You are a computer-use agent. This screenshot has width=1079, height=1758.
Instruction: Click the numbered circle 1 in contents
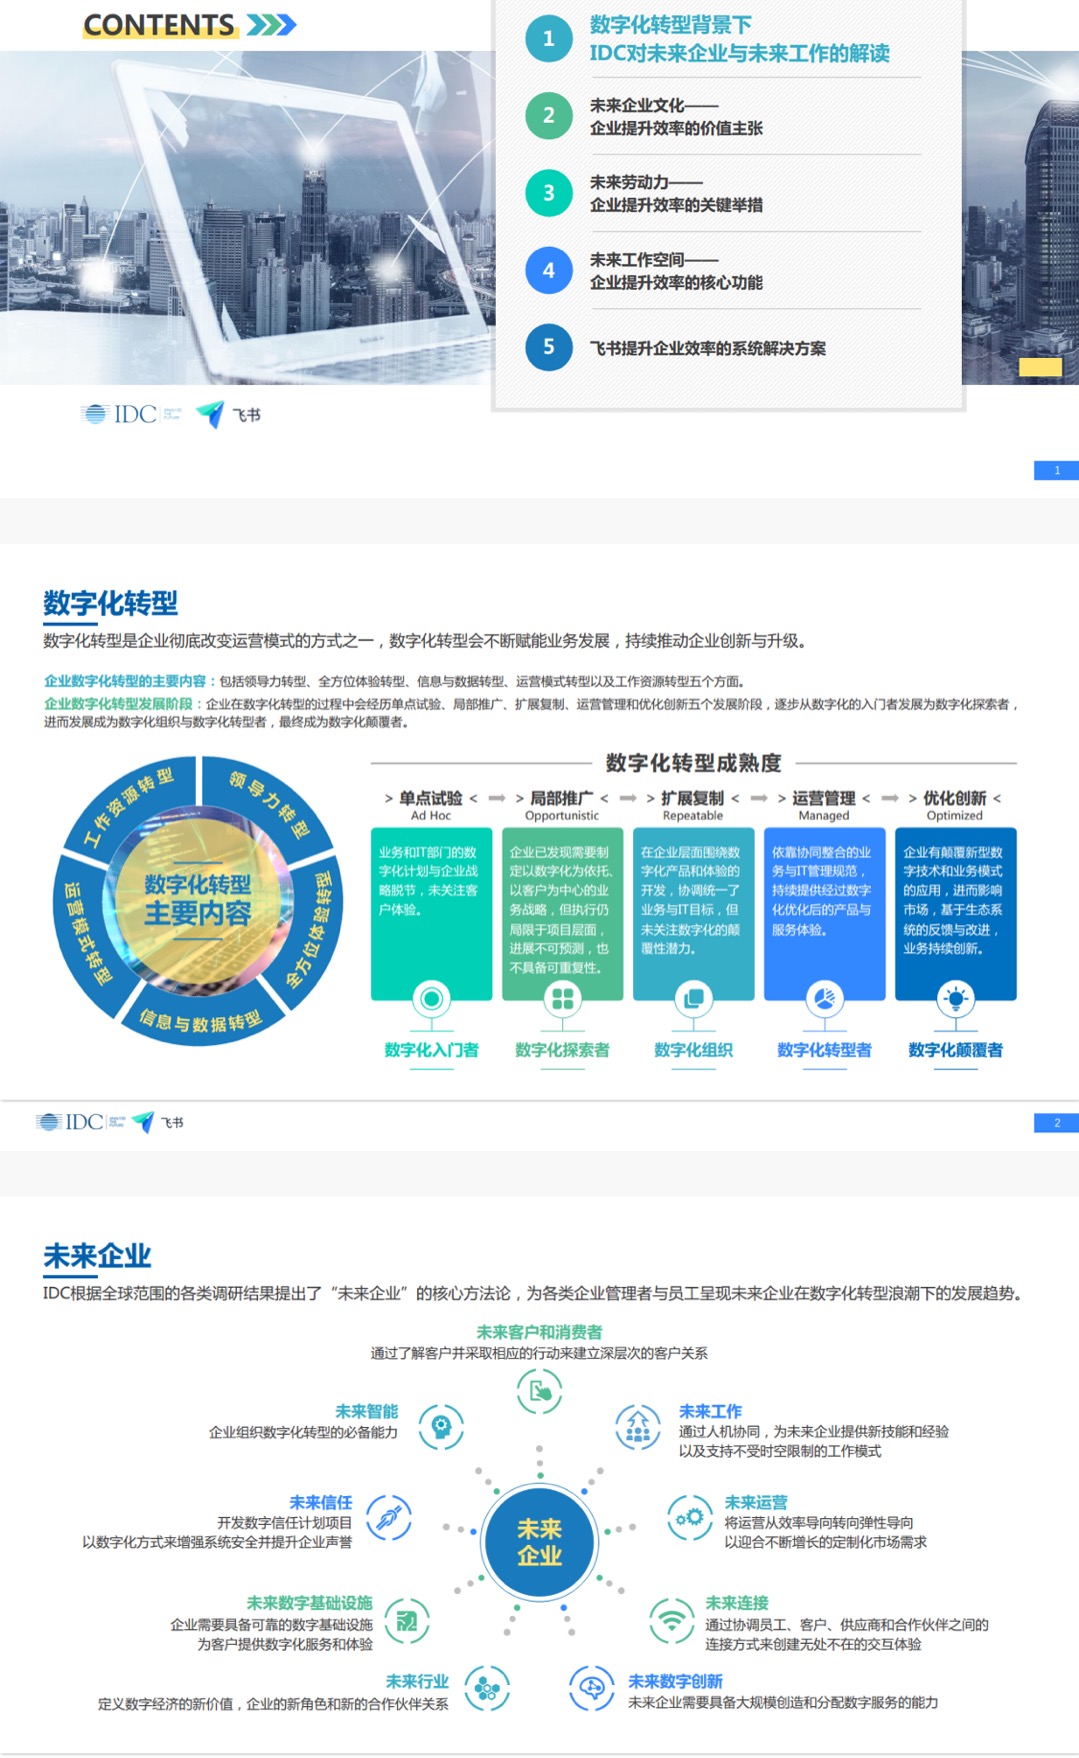[x=548, y=39]
